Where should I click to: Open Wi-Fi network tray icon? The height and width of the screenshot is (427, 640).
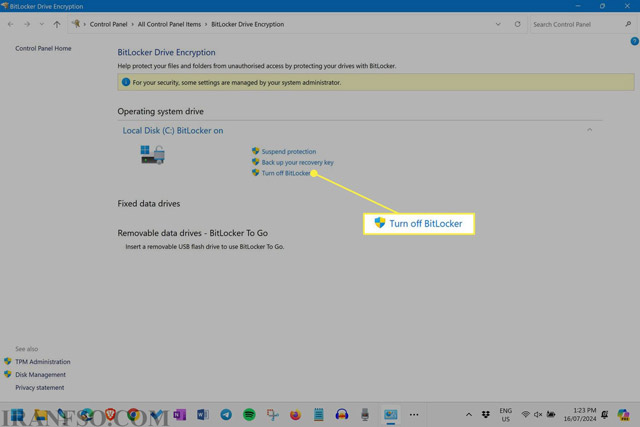(525, 415)
